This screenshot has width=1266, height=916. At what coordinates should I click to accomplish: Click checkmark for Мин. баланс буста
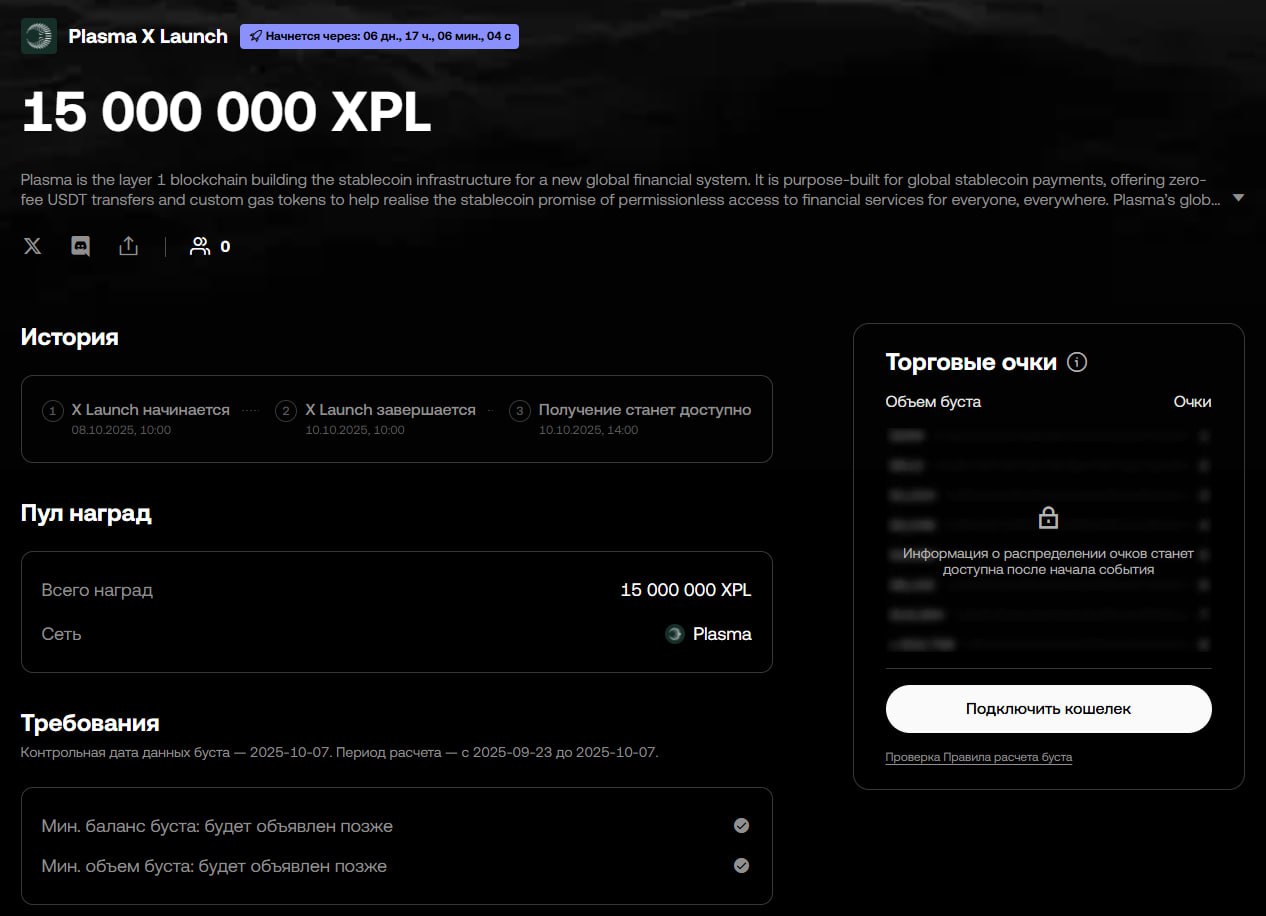[741, 826]
